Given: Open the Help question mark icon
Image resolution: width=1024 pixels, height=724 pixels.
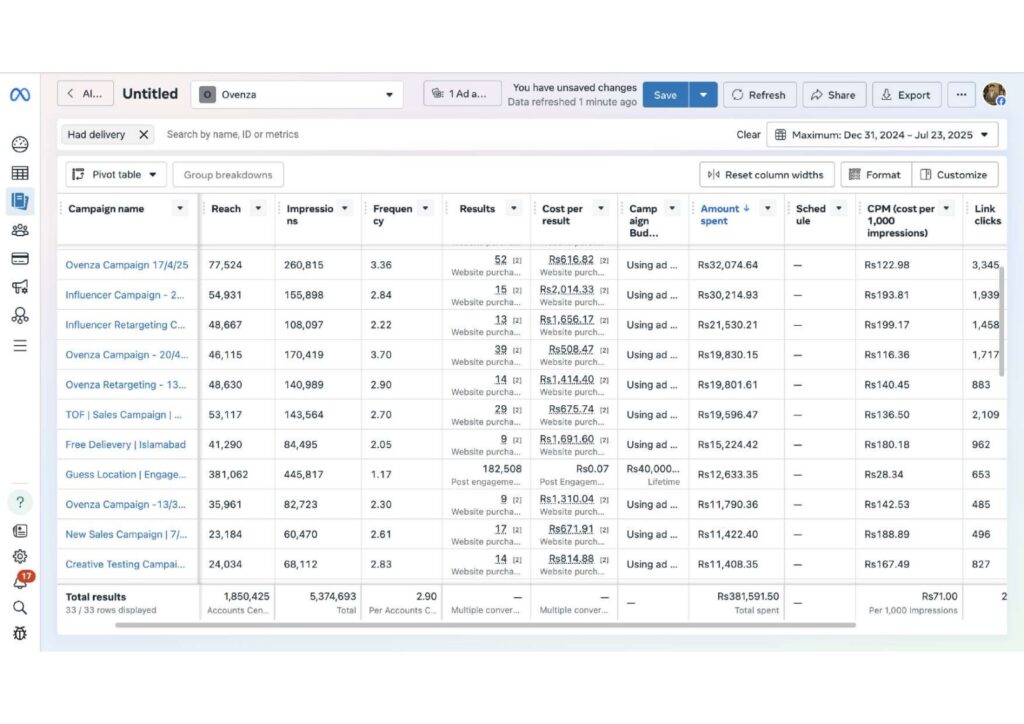Looking at the screenshot, I should click(x=20, y=502).
